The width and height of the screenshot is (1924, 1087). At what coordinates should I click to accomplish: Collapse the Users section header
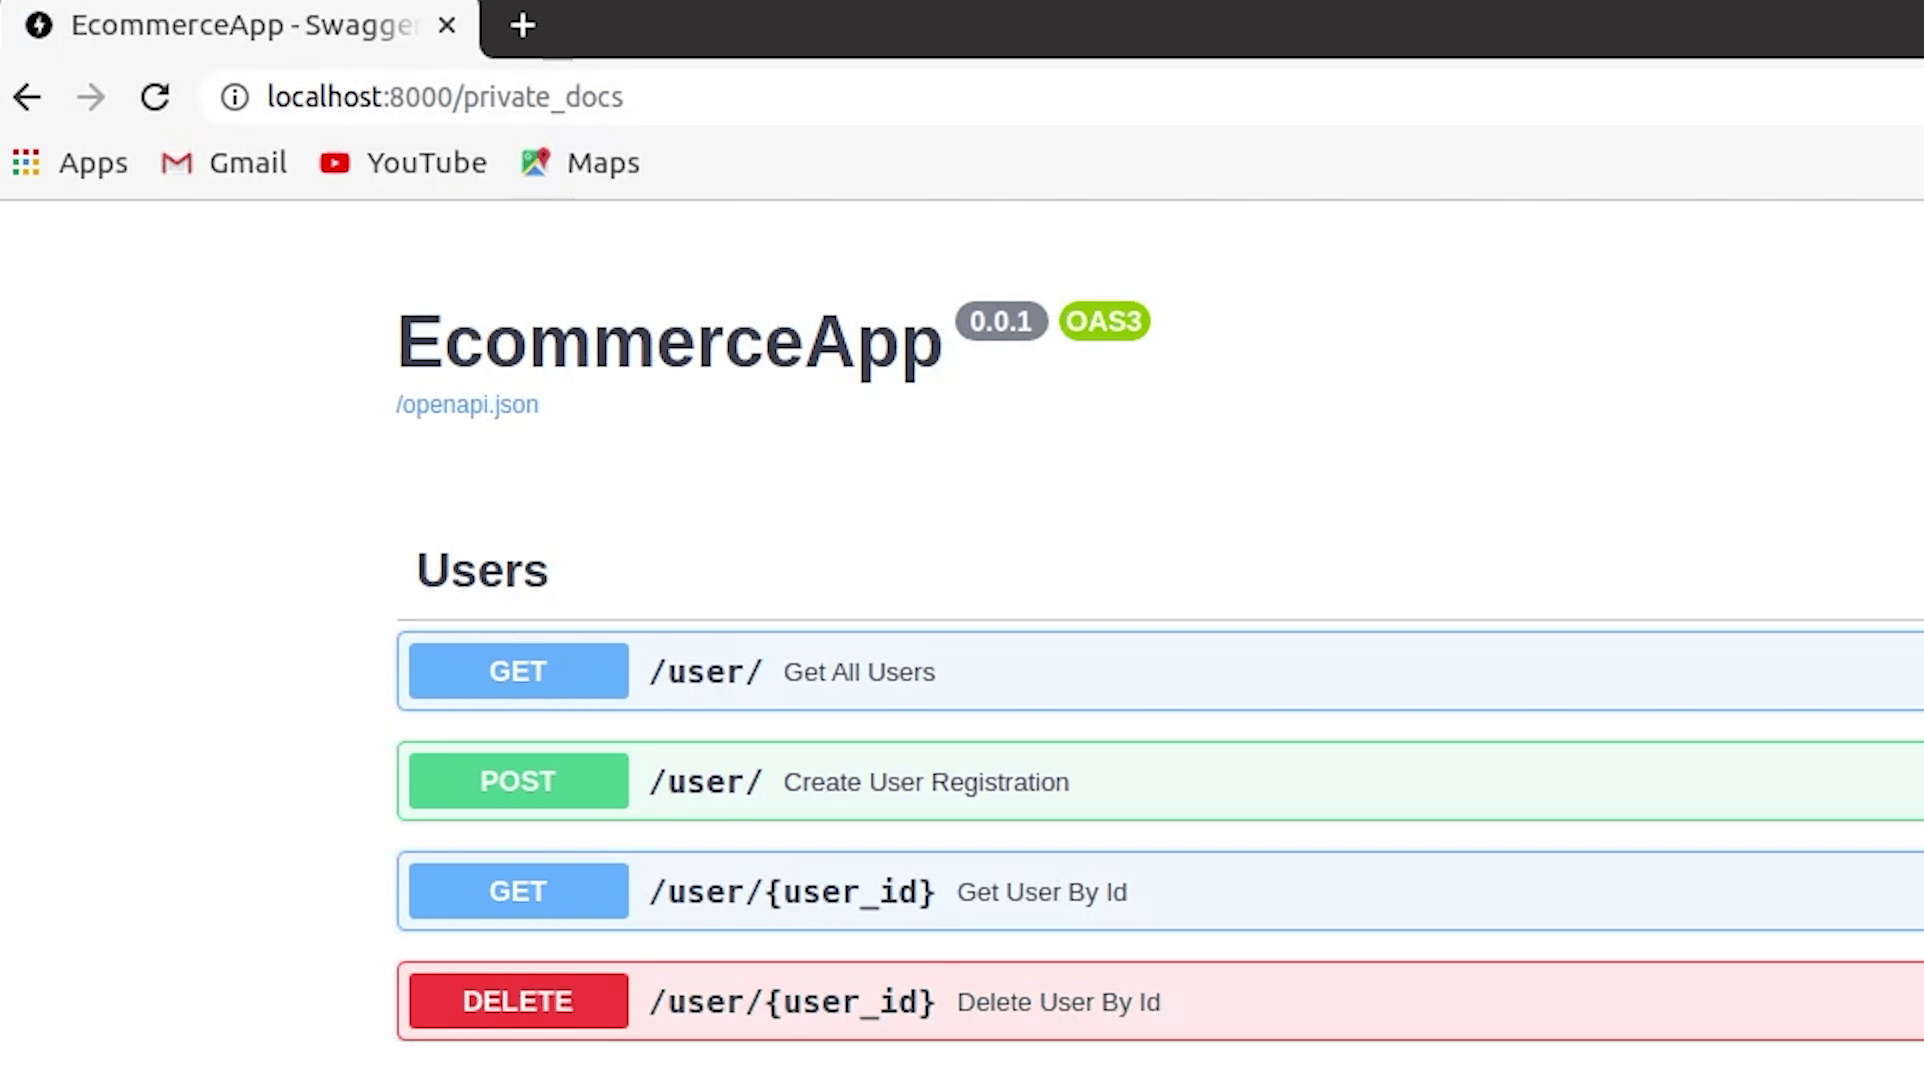482,571
